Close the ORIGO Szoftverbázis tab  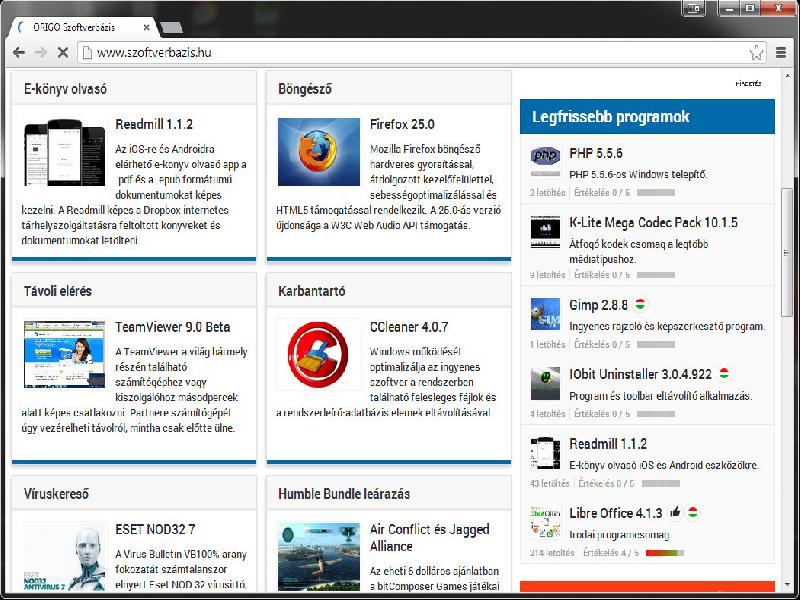[x=146, y=28]
